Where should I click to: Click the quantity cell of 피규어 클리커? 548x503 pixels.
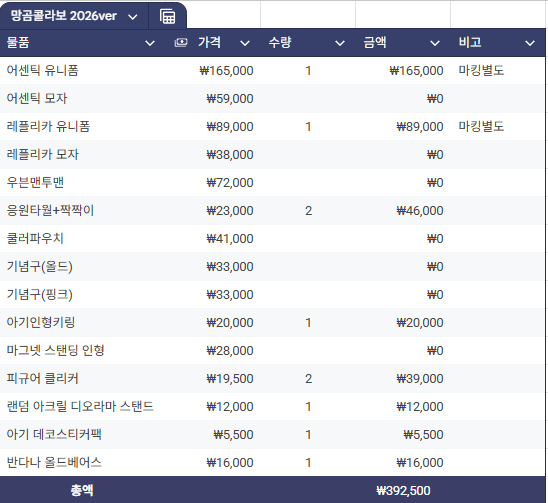click(x=308, y=378)
